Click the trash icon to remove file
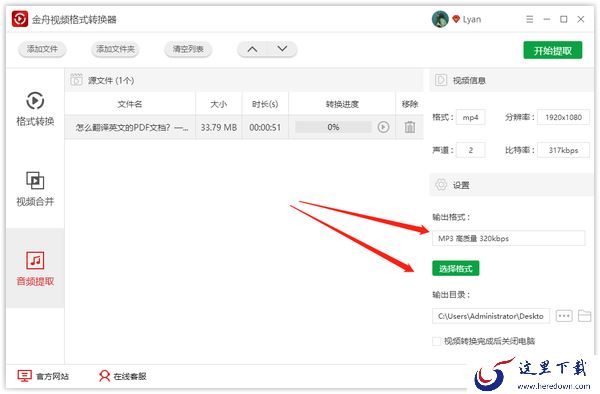Image resolution: width=600 pixels, height=394 pixels. pyautogui.click(x=410, y=127)
